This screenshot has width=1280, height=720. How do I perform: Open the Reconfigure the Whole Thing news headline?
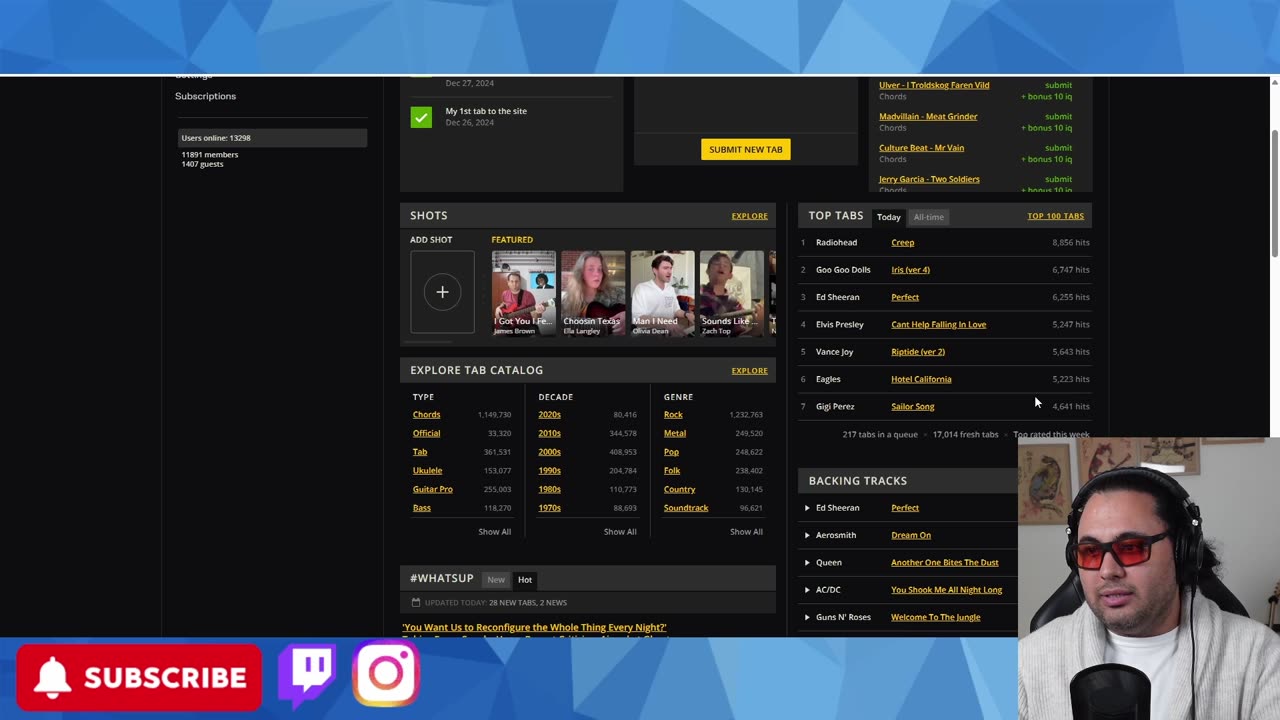point(534,628)
